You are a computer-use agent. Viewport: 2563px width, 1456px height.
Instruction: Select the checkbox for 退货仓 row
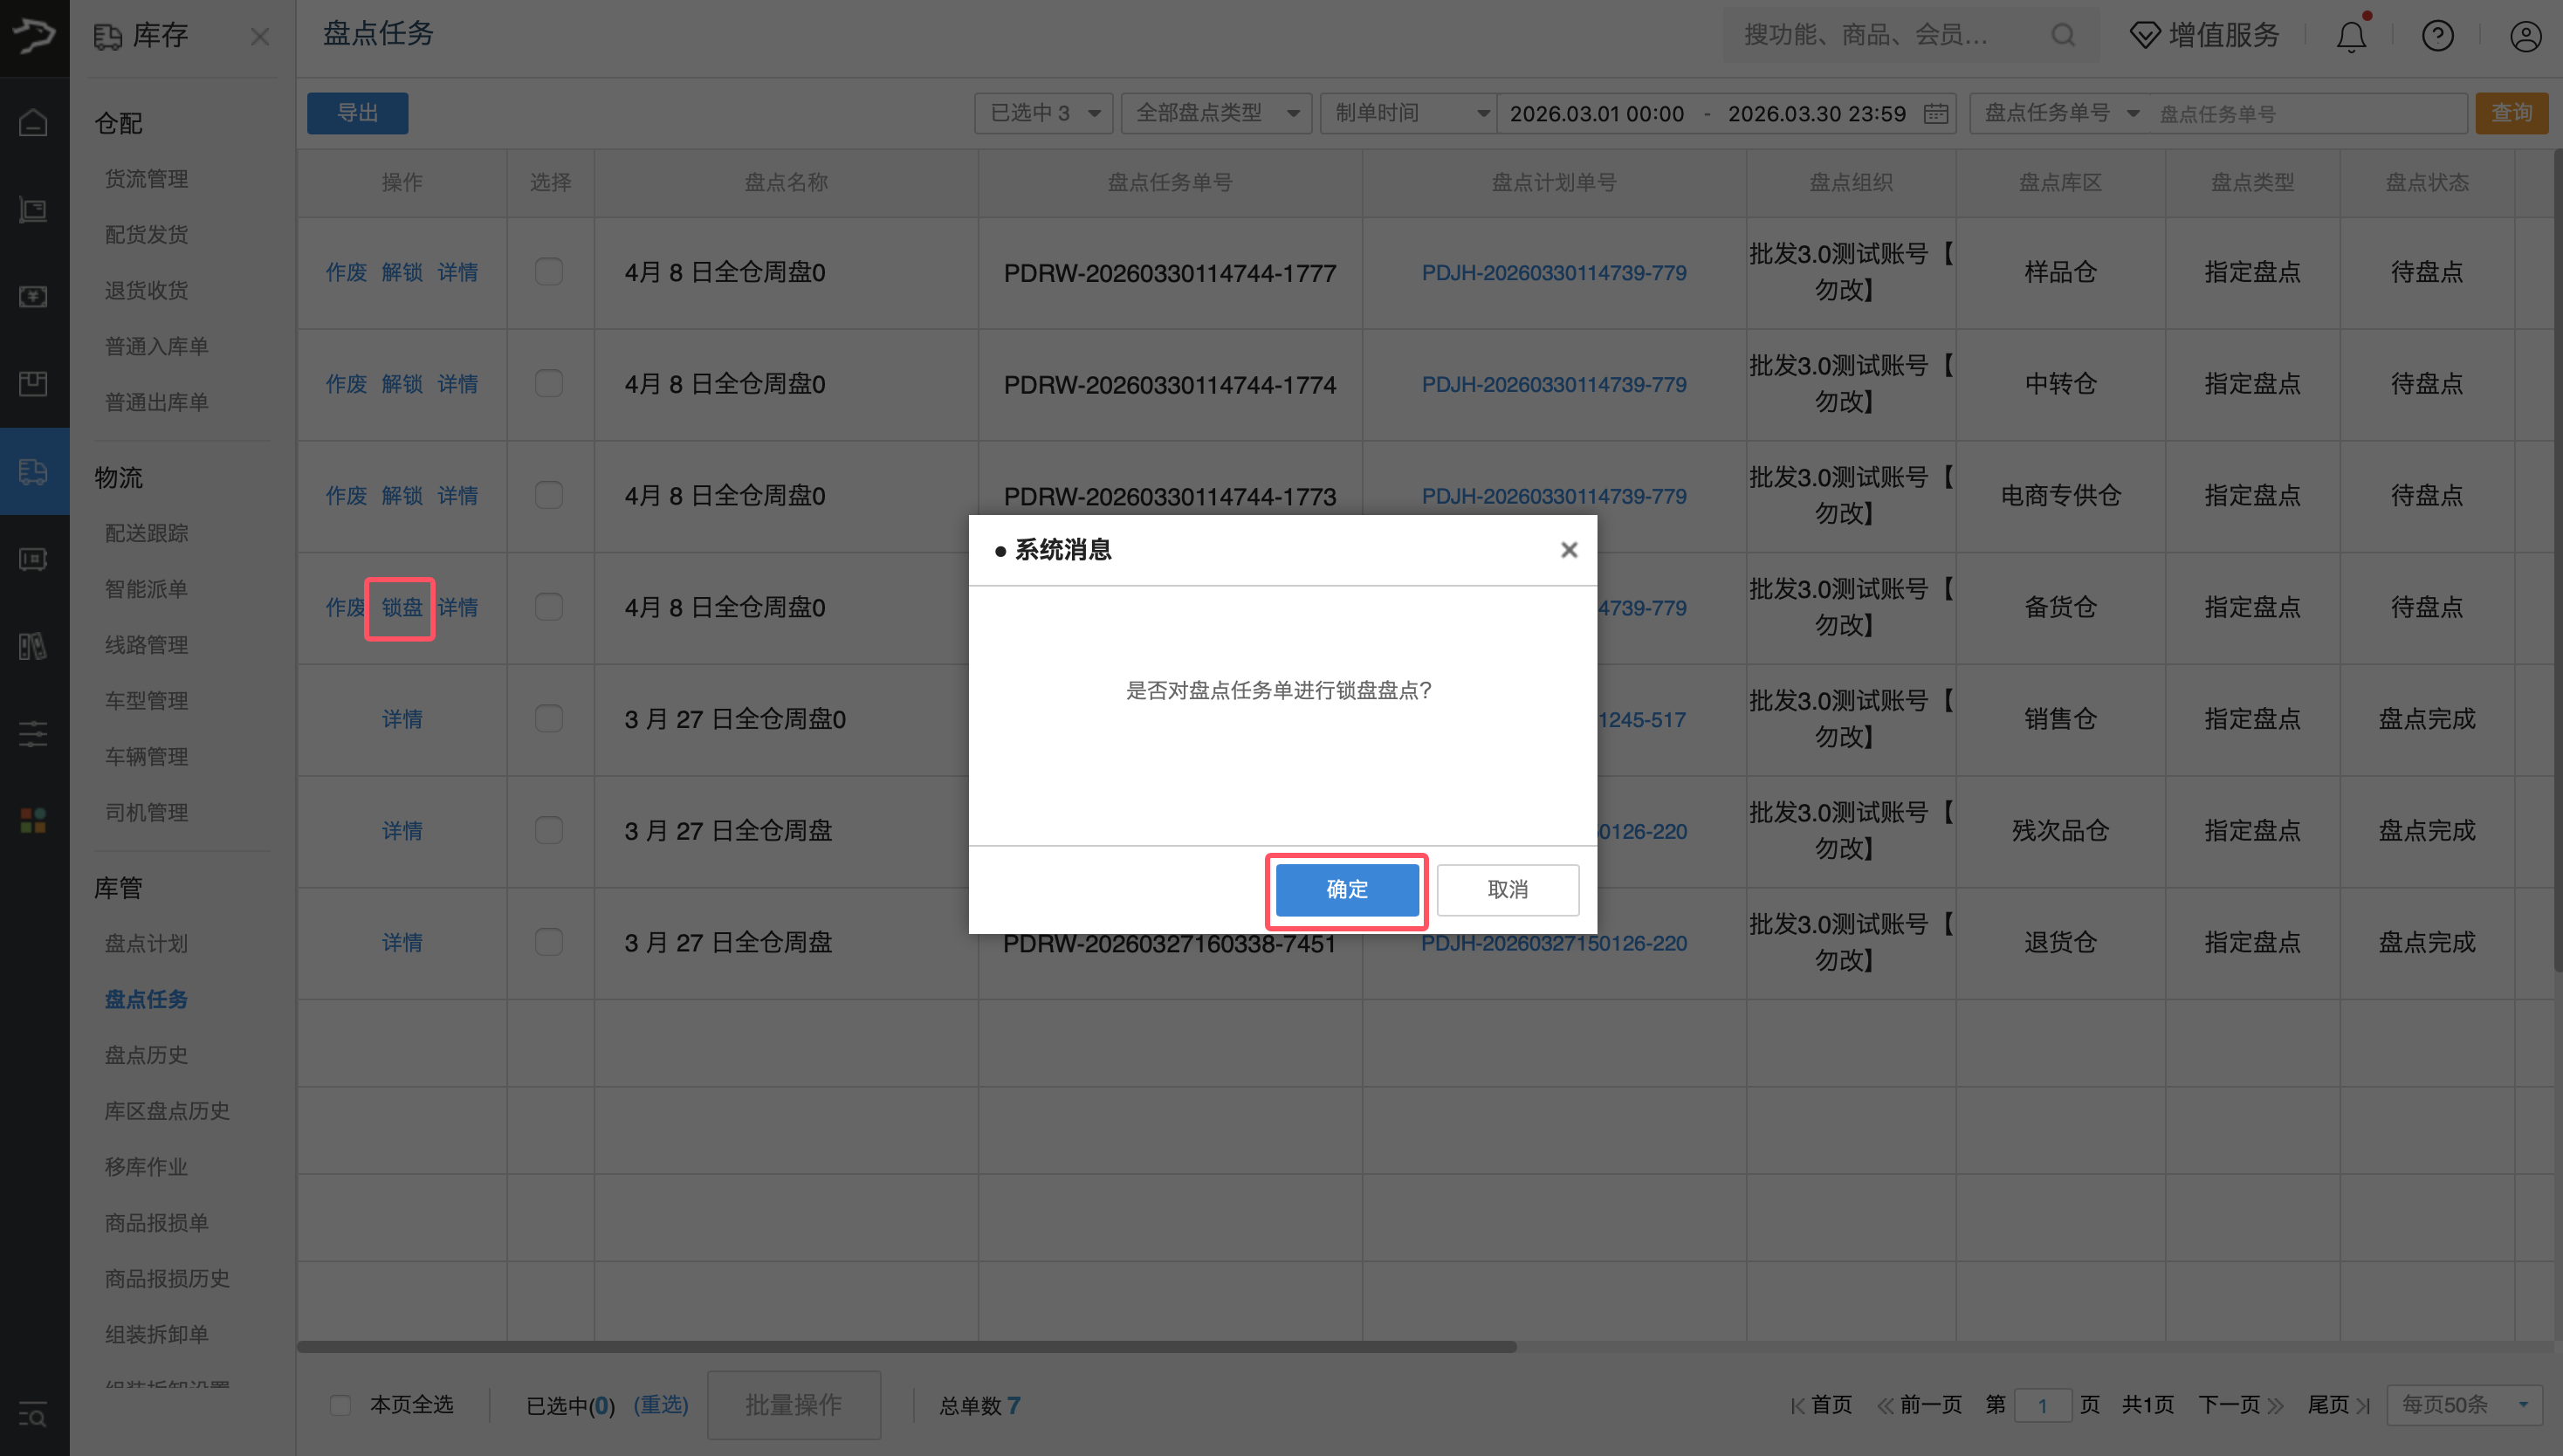coord(549,942)
